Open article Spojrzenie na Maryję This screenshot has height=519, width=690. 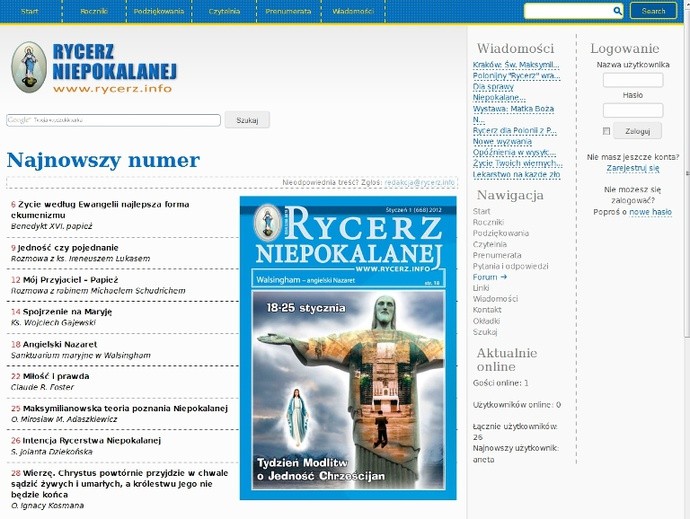coord(67,312)
